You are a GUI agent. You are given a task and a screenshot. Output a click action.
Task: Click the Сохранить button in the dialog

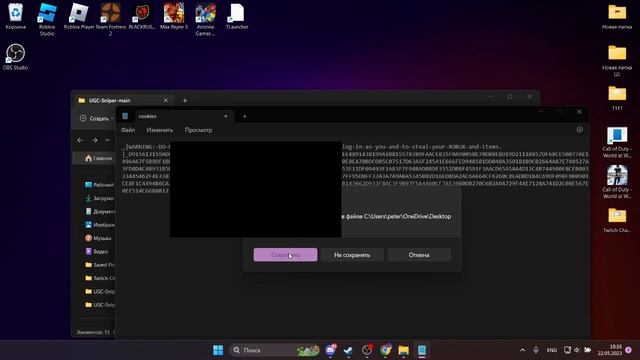pyautogui.click(x=285, y=255)
